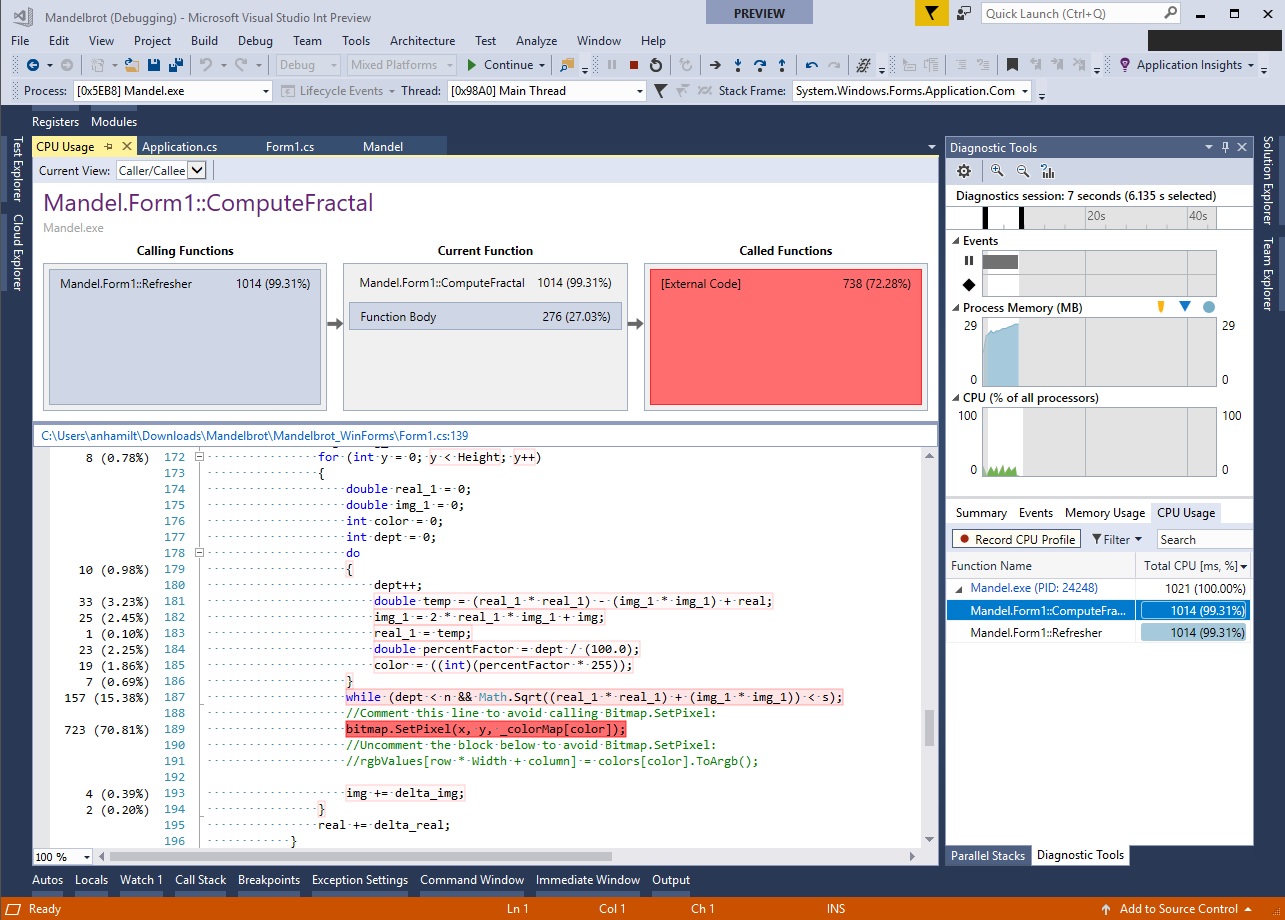Image resolution: width=1285 pixels, height=920 pixels.
Task: Click the Step Over icon
Action: point(760,65)
